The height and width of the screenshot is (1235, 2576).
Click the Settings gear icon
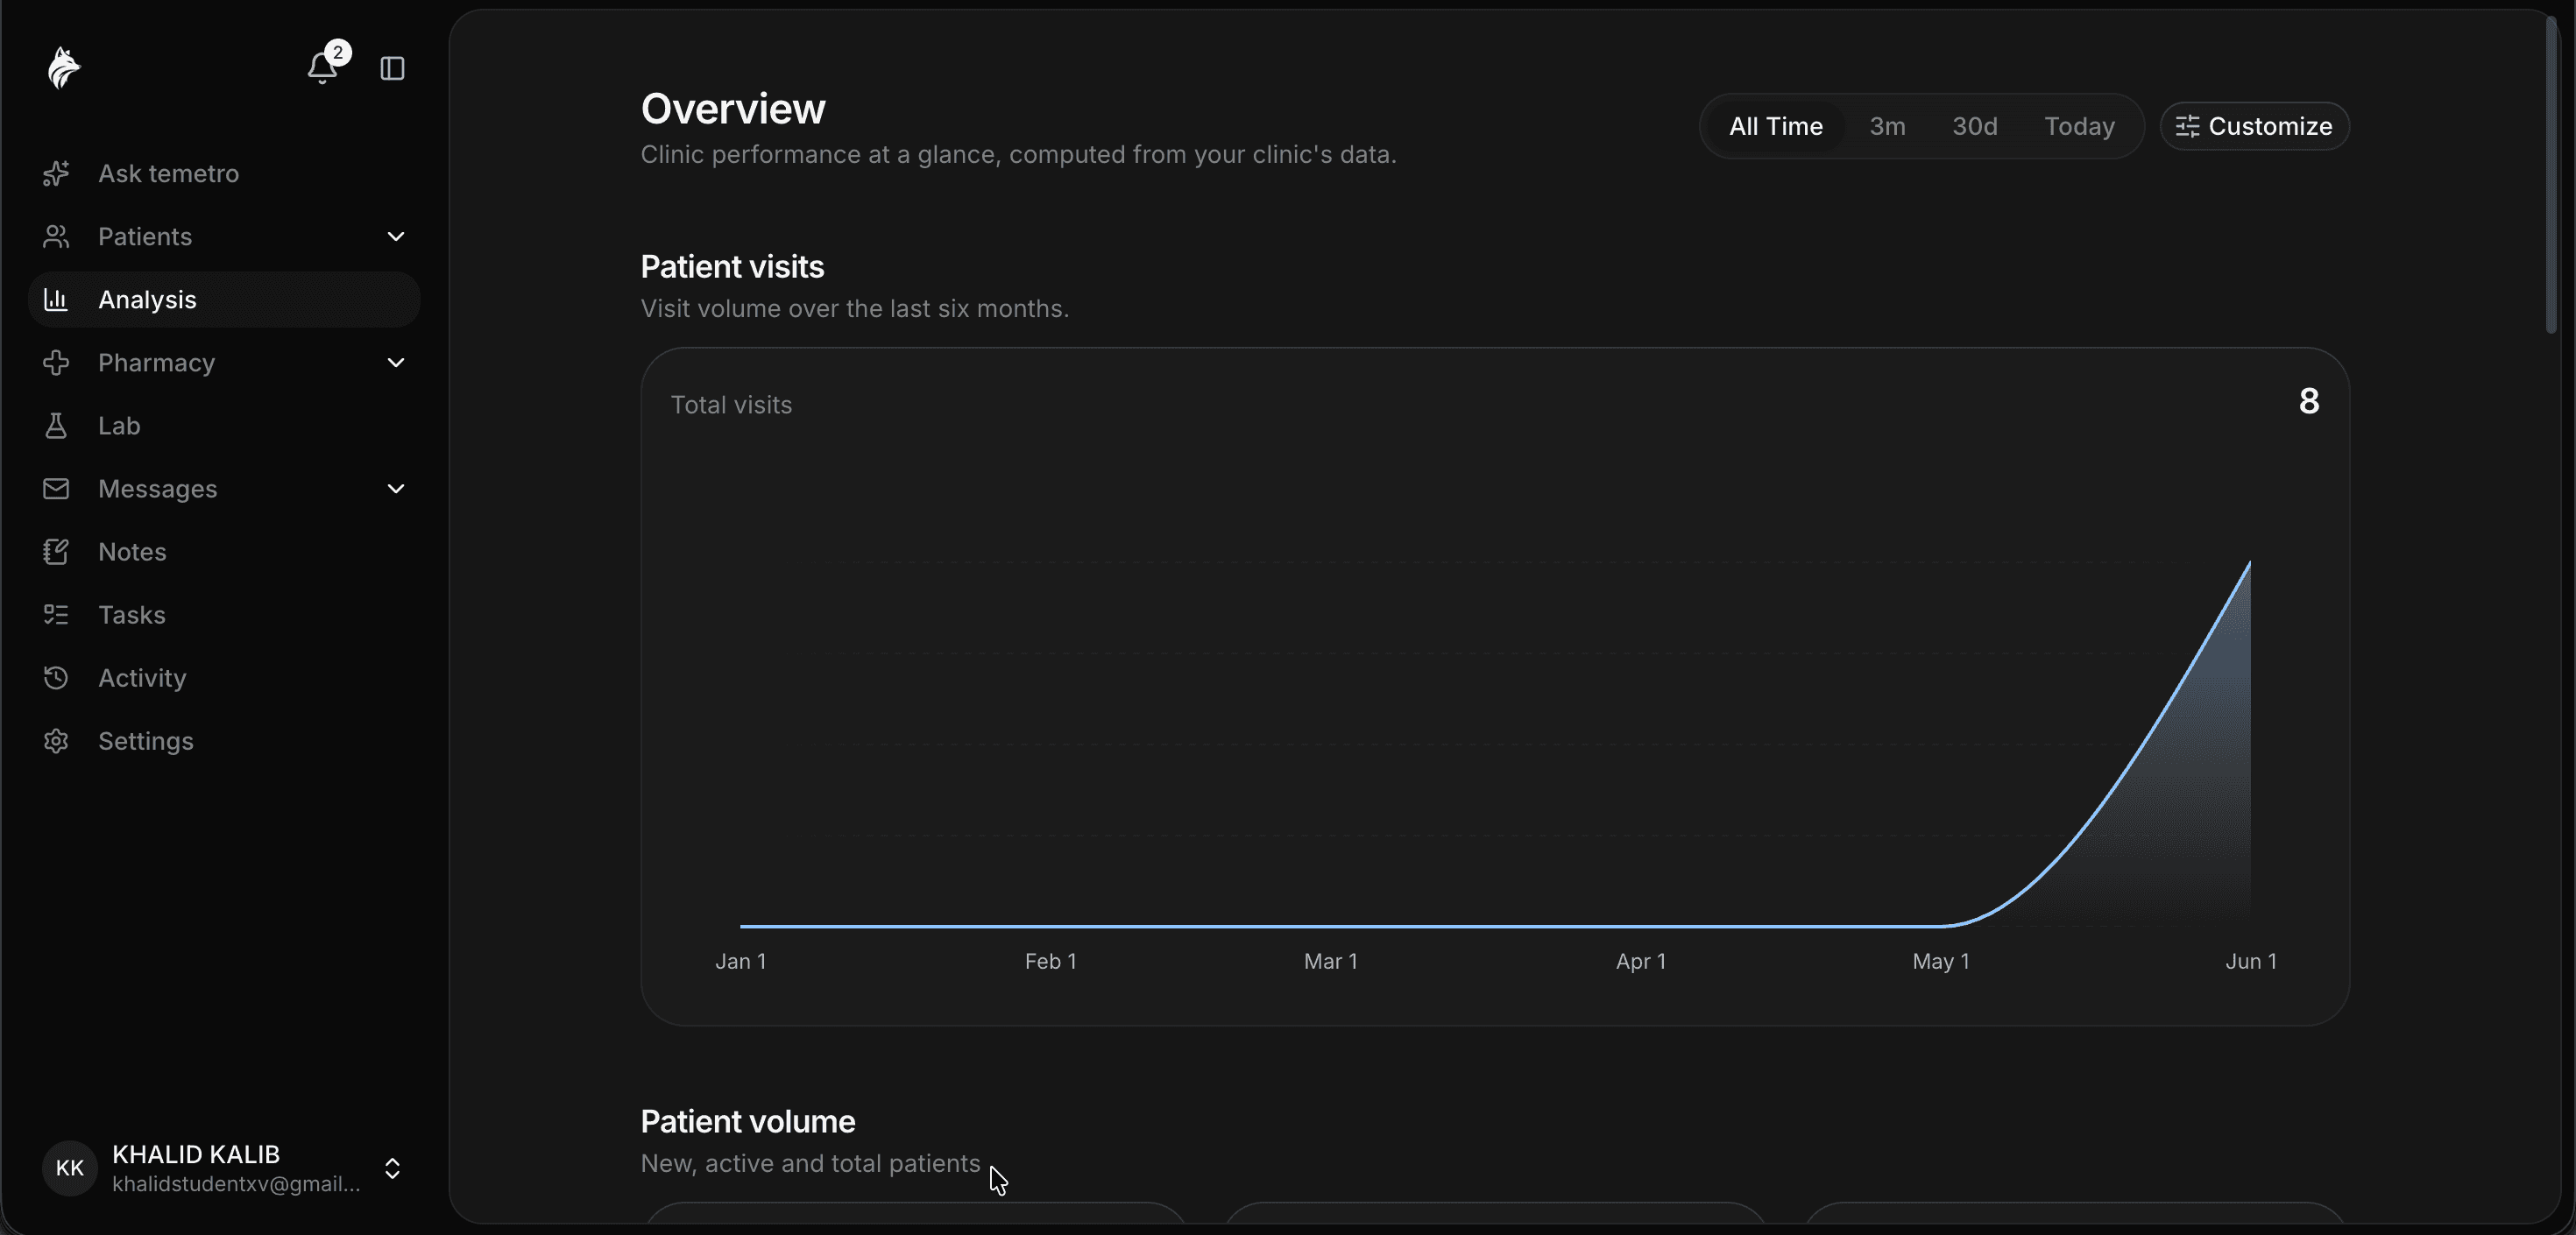(56, 740)
